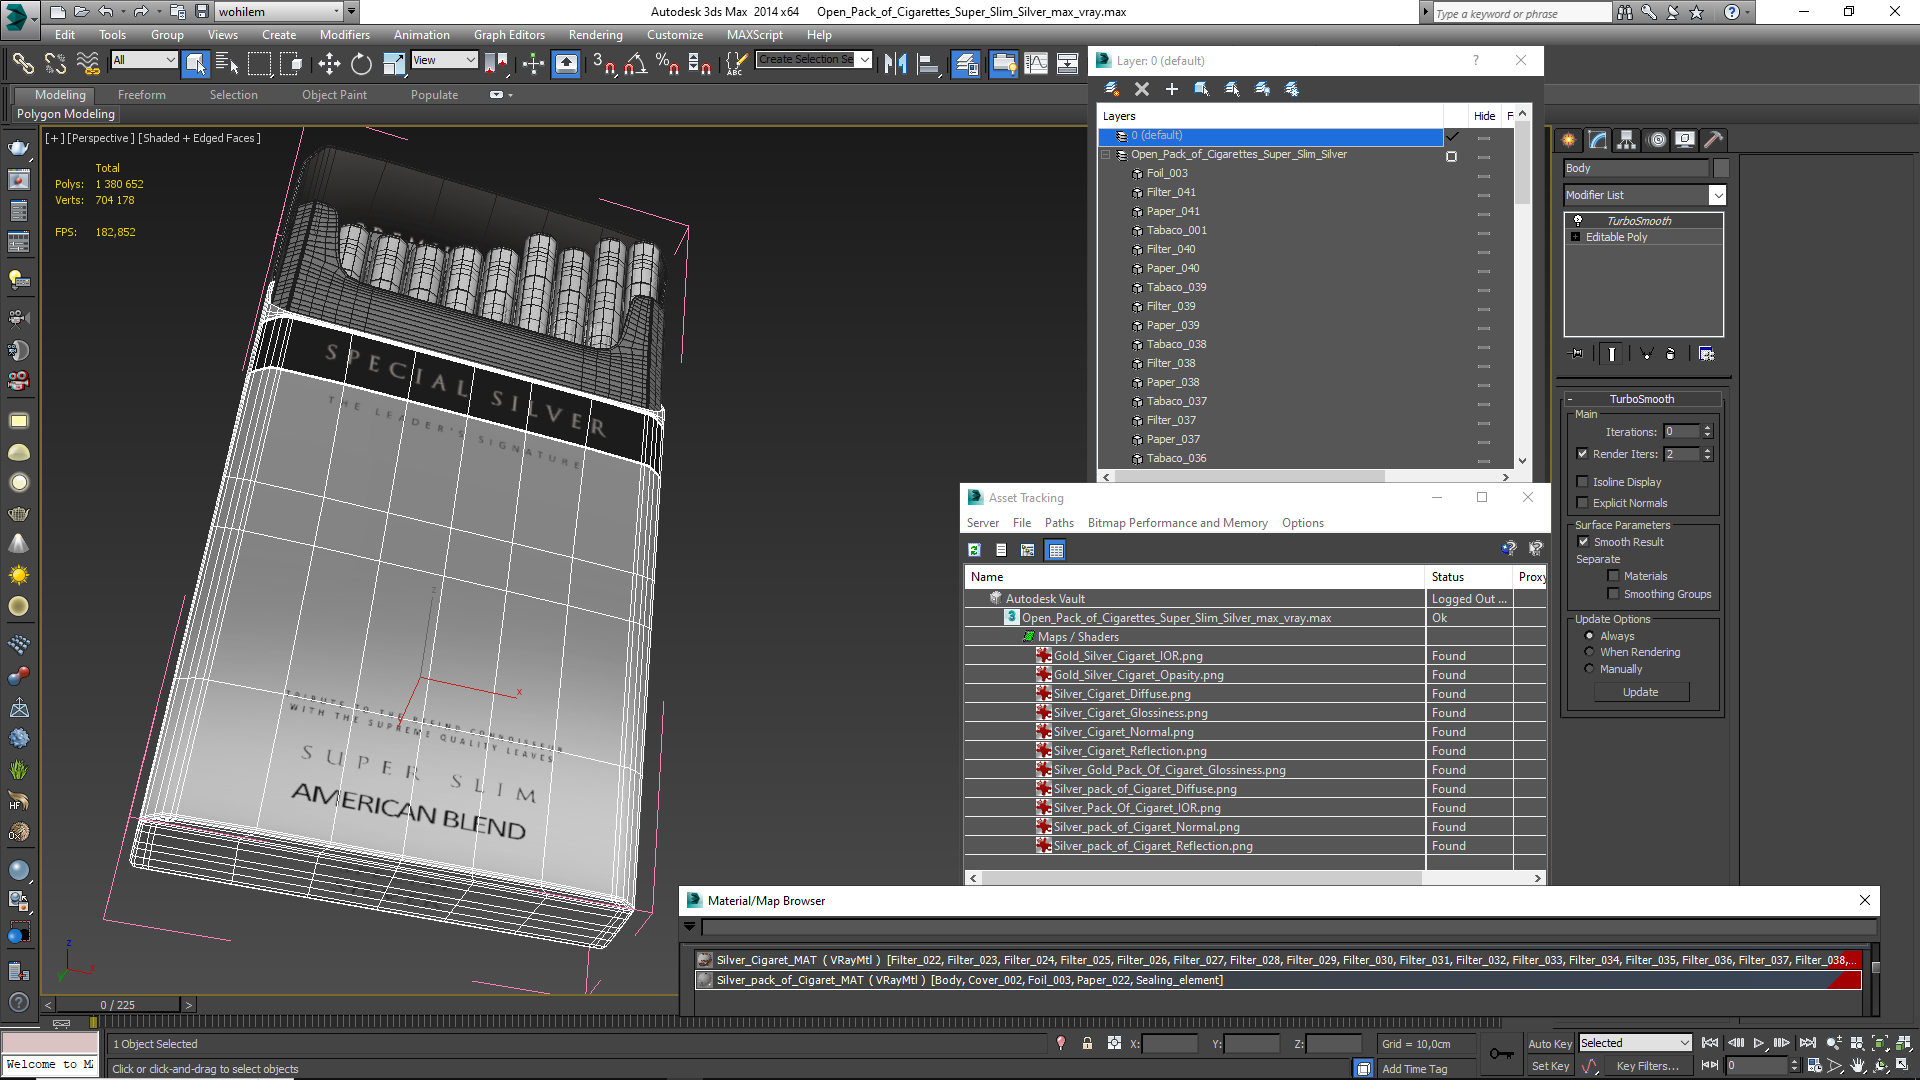Select the Rotate tool in toolbar
1920x1080 pixels.
click(x=361, y=65)
